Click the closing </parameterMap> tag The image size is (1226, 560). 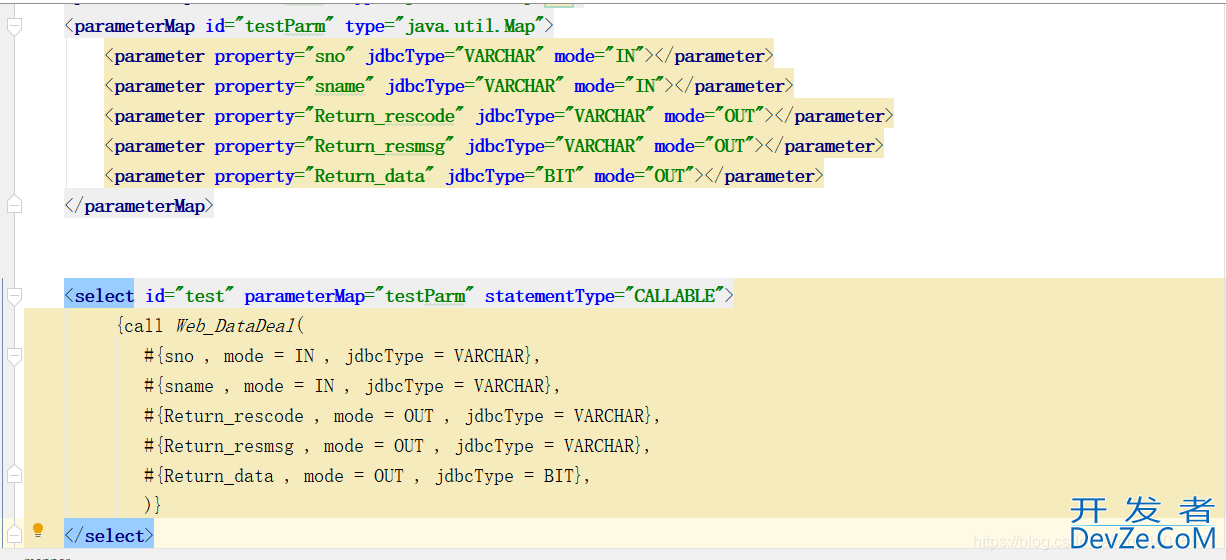point(139,206)
